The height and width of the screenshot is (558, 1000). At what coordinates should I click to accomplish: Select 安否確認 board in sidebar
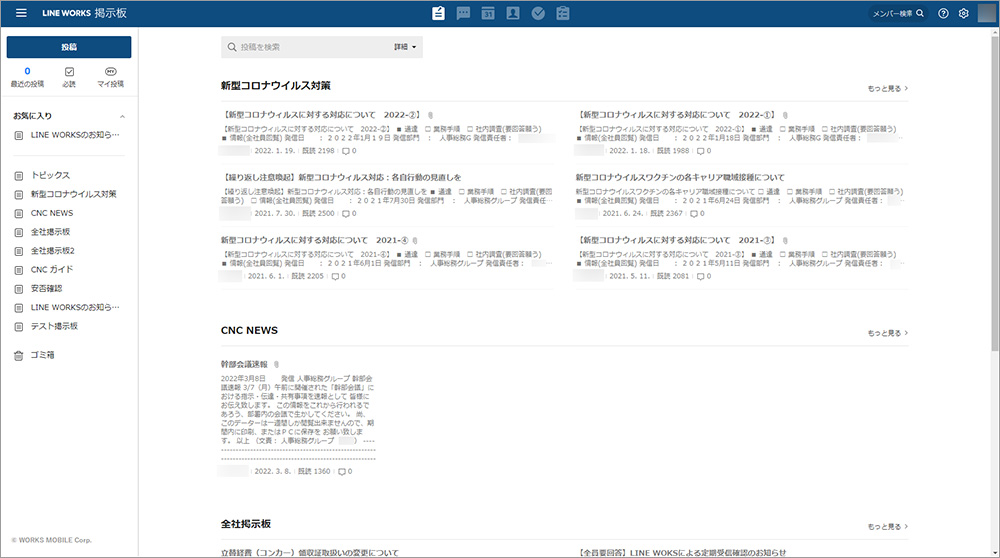pos(46,289)
